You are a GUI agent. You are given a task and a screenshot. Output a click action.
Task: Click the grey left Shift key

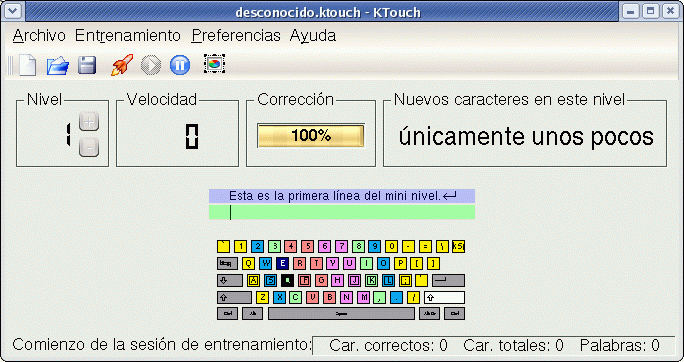coord(234,297)
